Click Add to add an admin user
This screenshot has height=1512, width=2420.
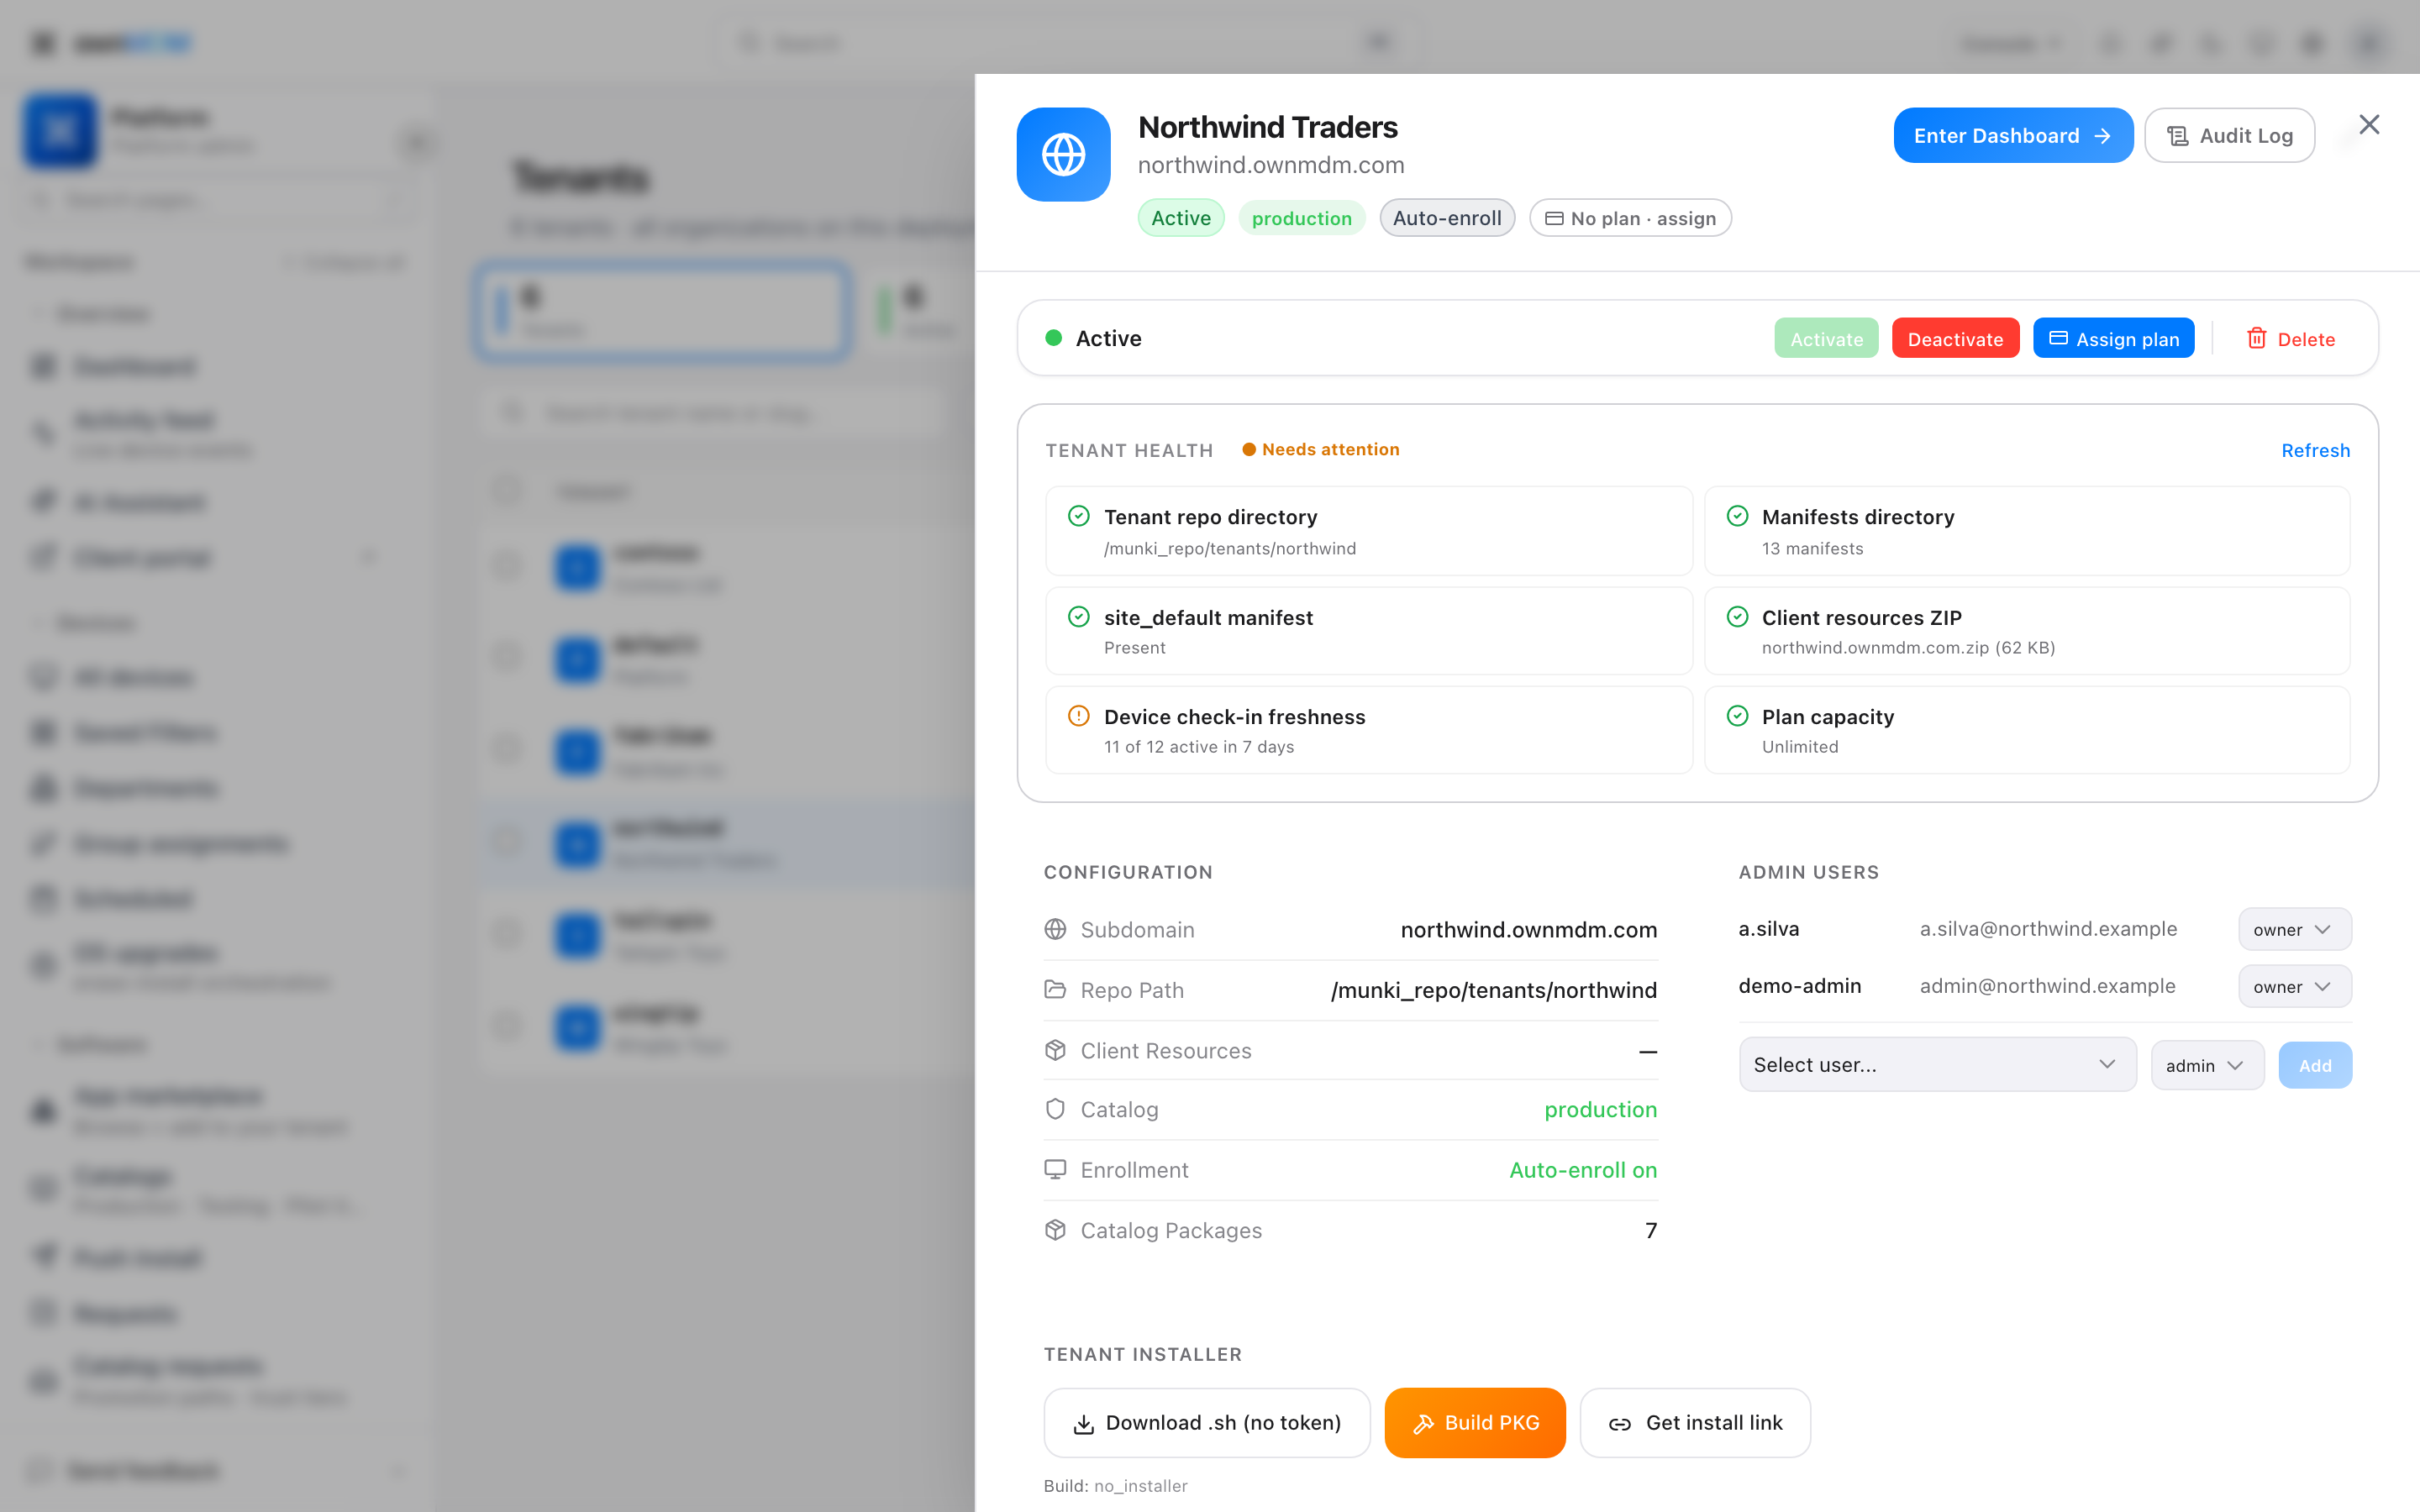(x=2315, y=1066)
